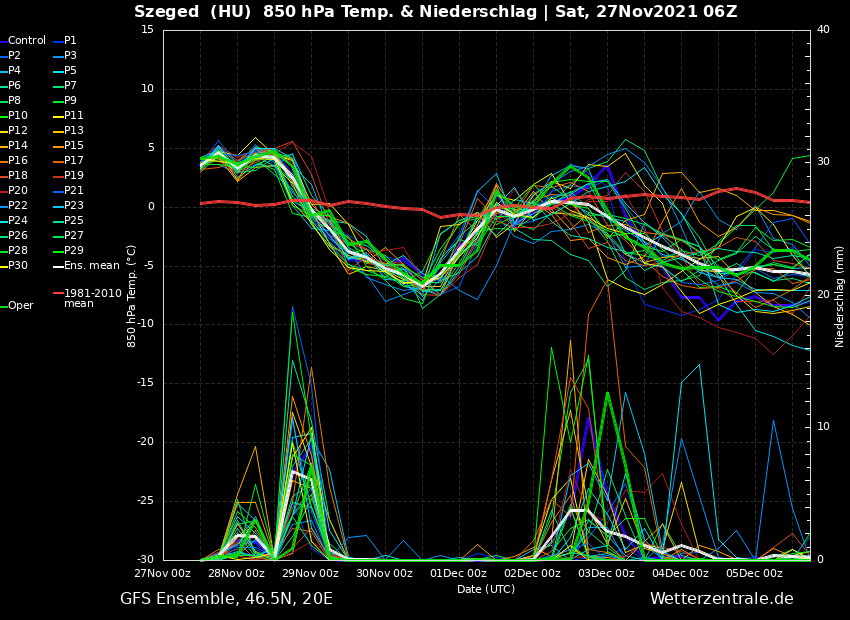Image resolution: width=850 pixels, height=620 pixels.
Task: Click the 40 tick on precipitation axis
Action: pyautogui.click(x=823, y=30)
